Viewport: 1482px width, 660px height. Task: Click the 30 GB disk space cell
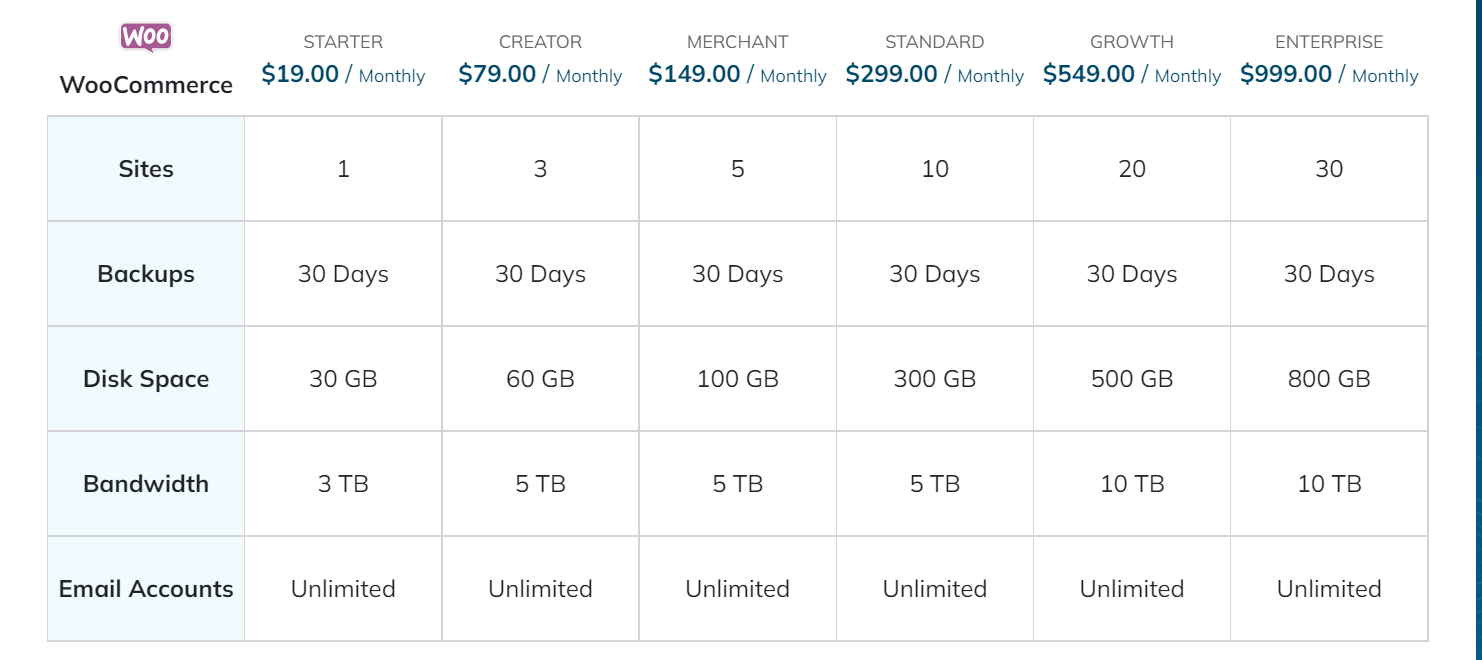click(343, 379)
